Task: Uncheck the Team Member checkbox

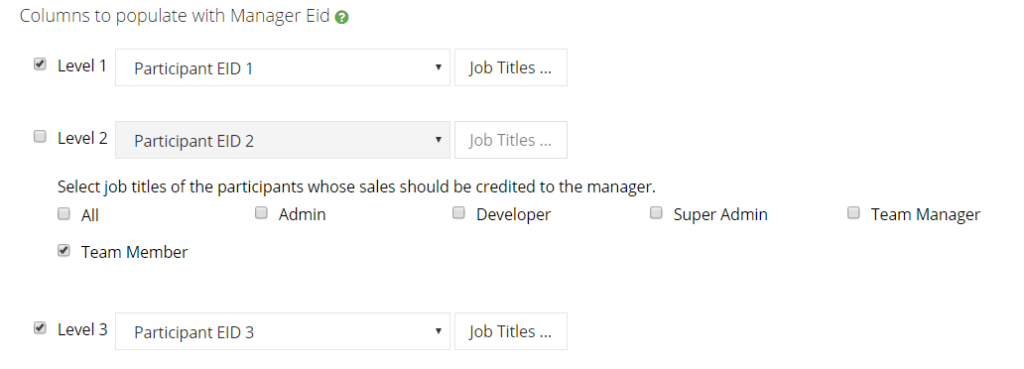Action: (x=64, y=251)
